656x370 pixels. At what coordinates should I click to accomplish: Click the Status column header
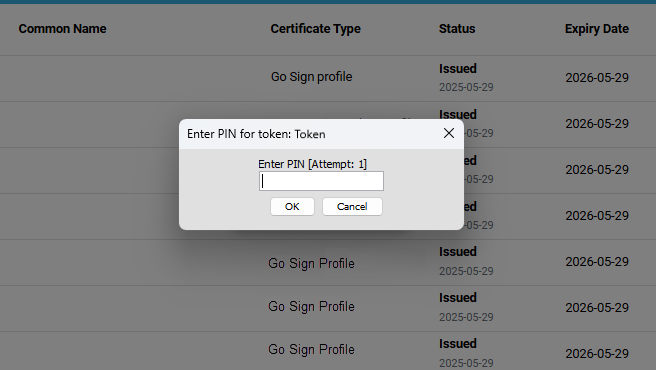[x=457, y=29]
